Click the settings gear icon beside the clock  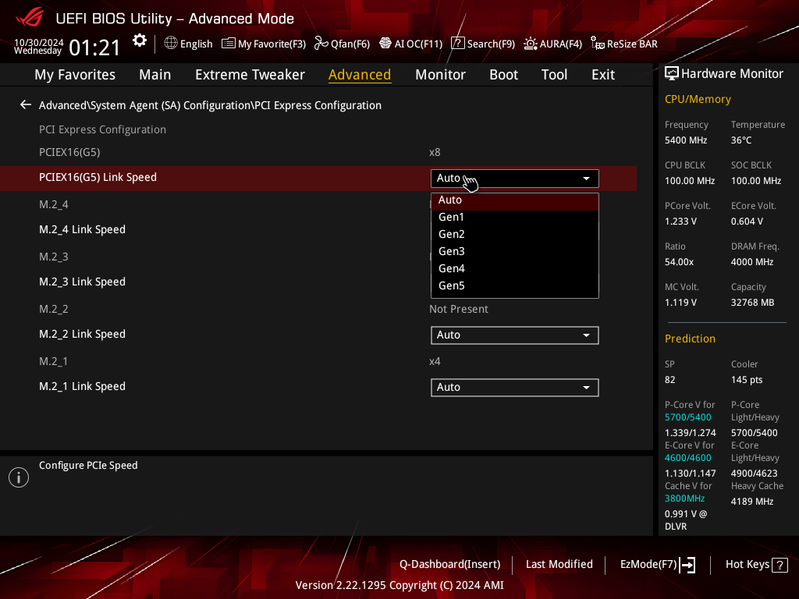click(139, 41)
